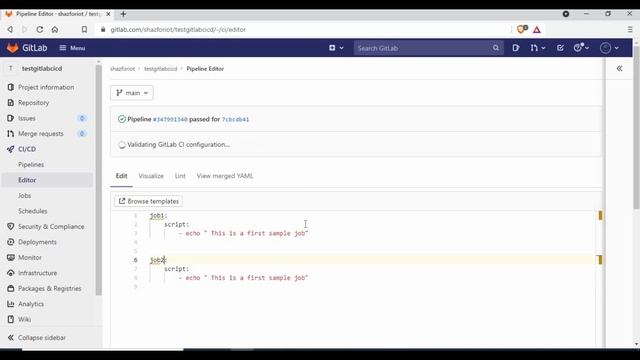Switch to the Lint tab
The height and width of the screenshot is (360, 640).
click(x=180, y=176)
